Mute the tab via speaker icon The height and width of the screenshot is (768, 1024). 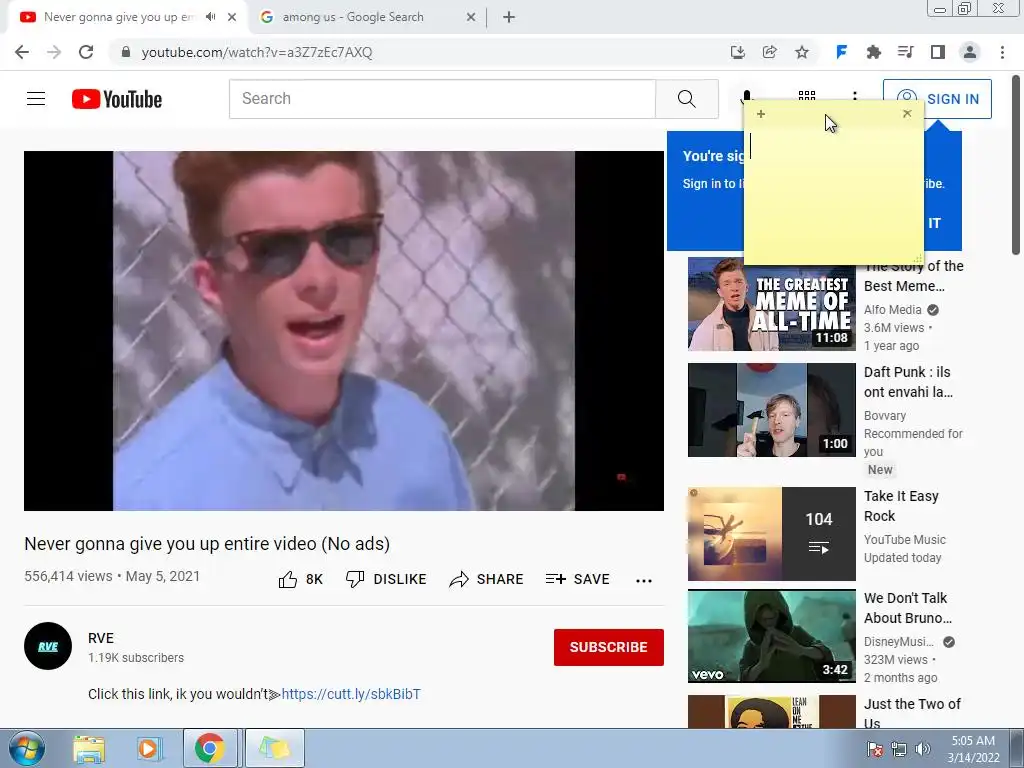click(210, 17)
